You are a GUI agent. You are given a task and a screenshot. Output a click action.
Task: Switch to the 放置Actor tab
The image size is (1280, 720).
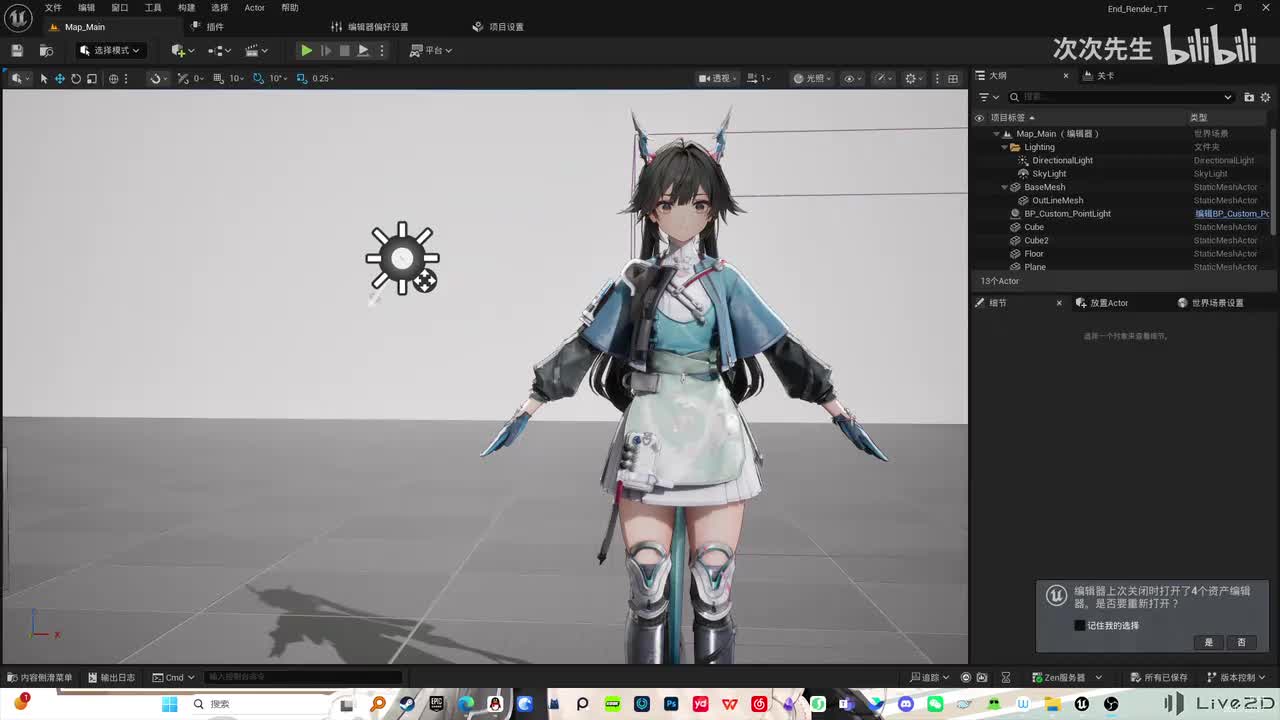(1103, 303)
